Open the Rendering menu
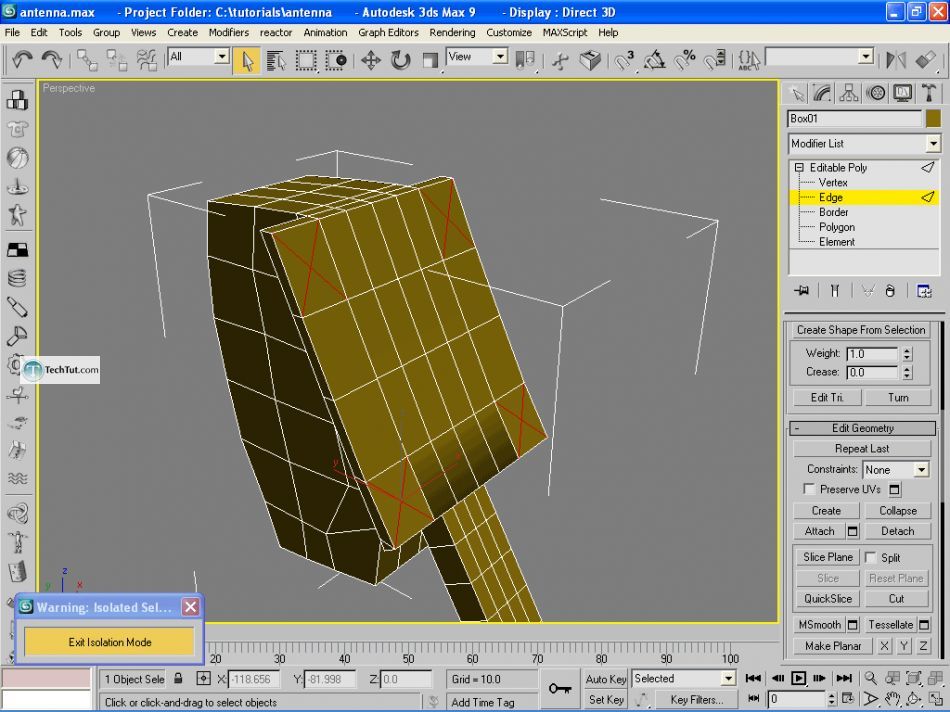This screenshot has height=712, width=950. pyautogui.click(x=452, y=32)
